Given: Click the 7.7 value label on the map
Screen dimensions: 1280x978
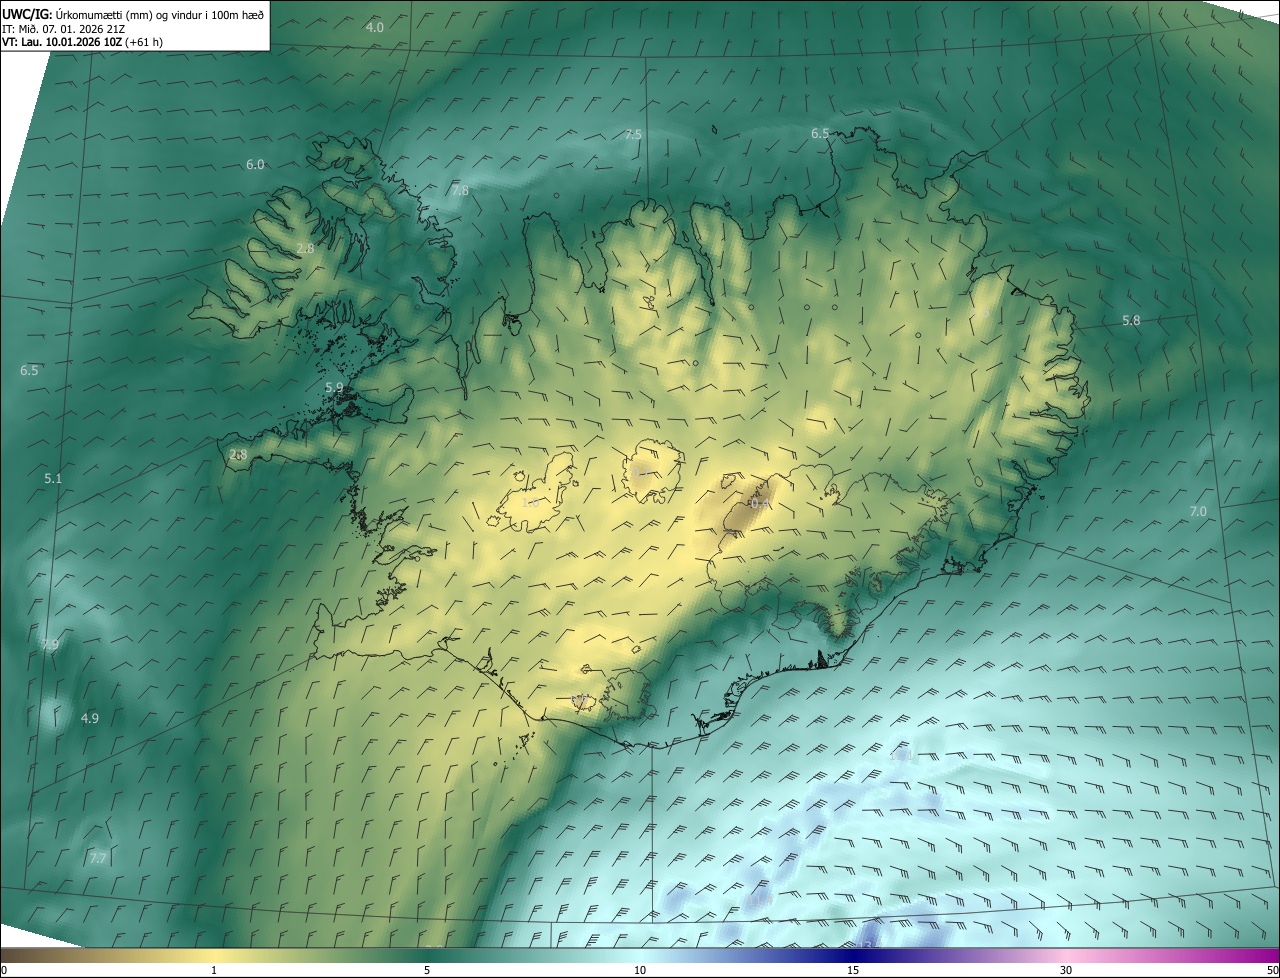Looking at the screenshot, I should (98, 859).
